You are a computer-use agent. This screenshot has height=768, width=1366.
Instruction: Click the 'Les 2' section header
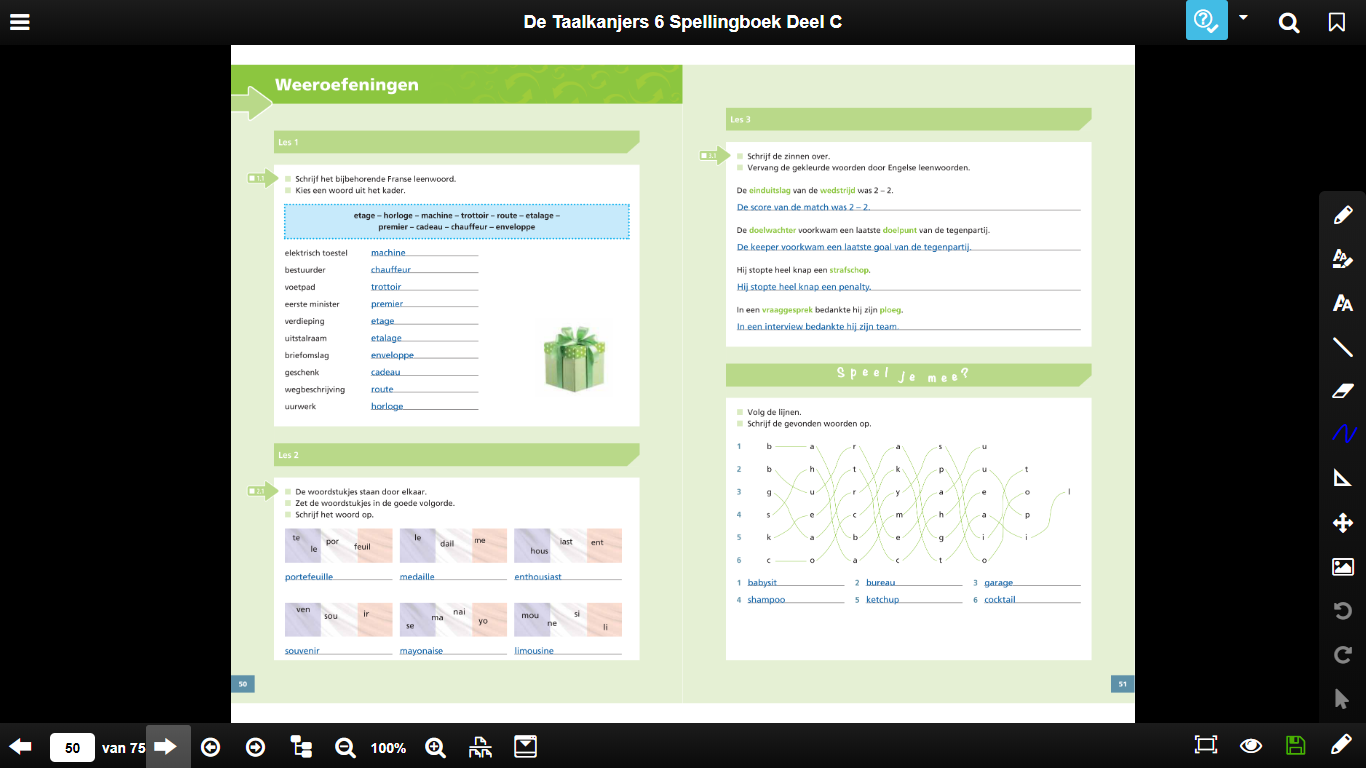coord(456,455)
